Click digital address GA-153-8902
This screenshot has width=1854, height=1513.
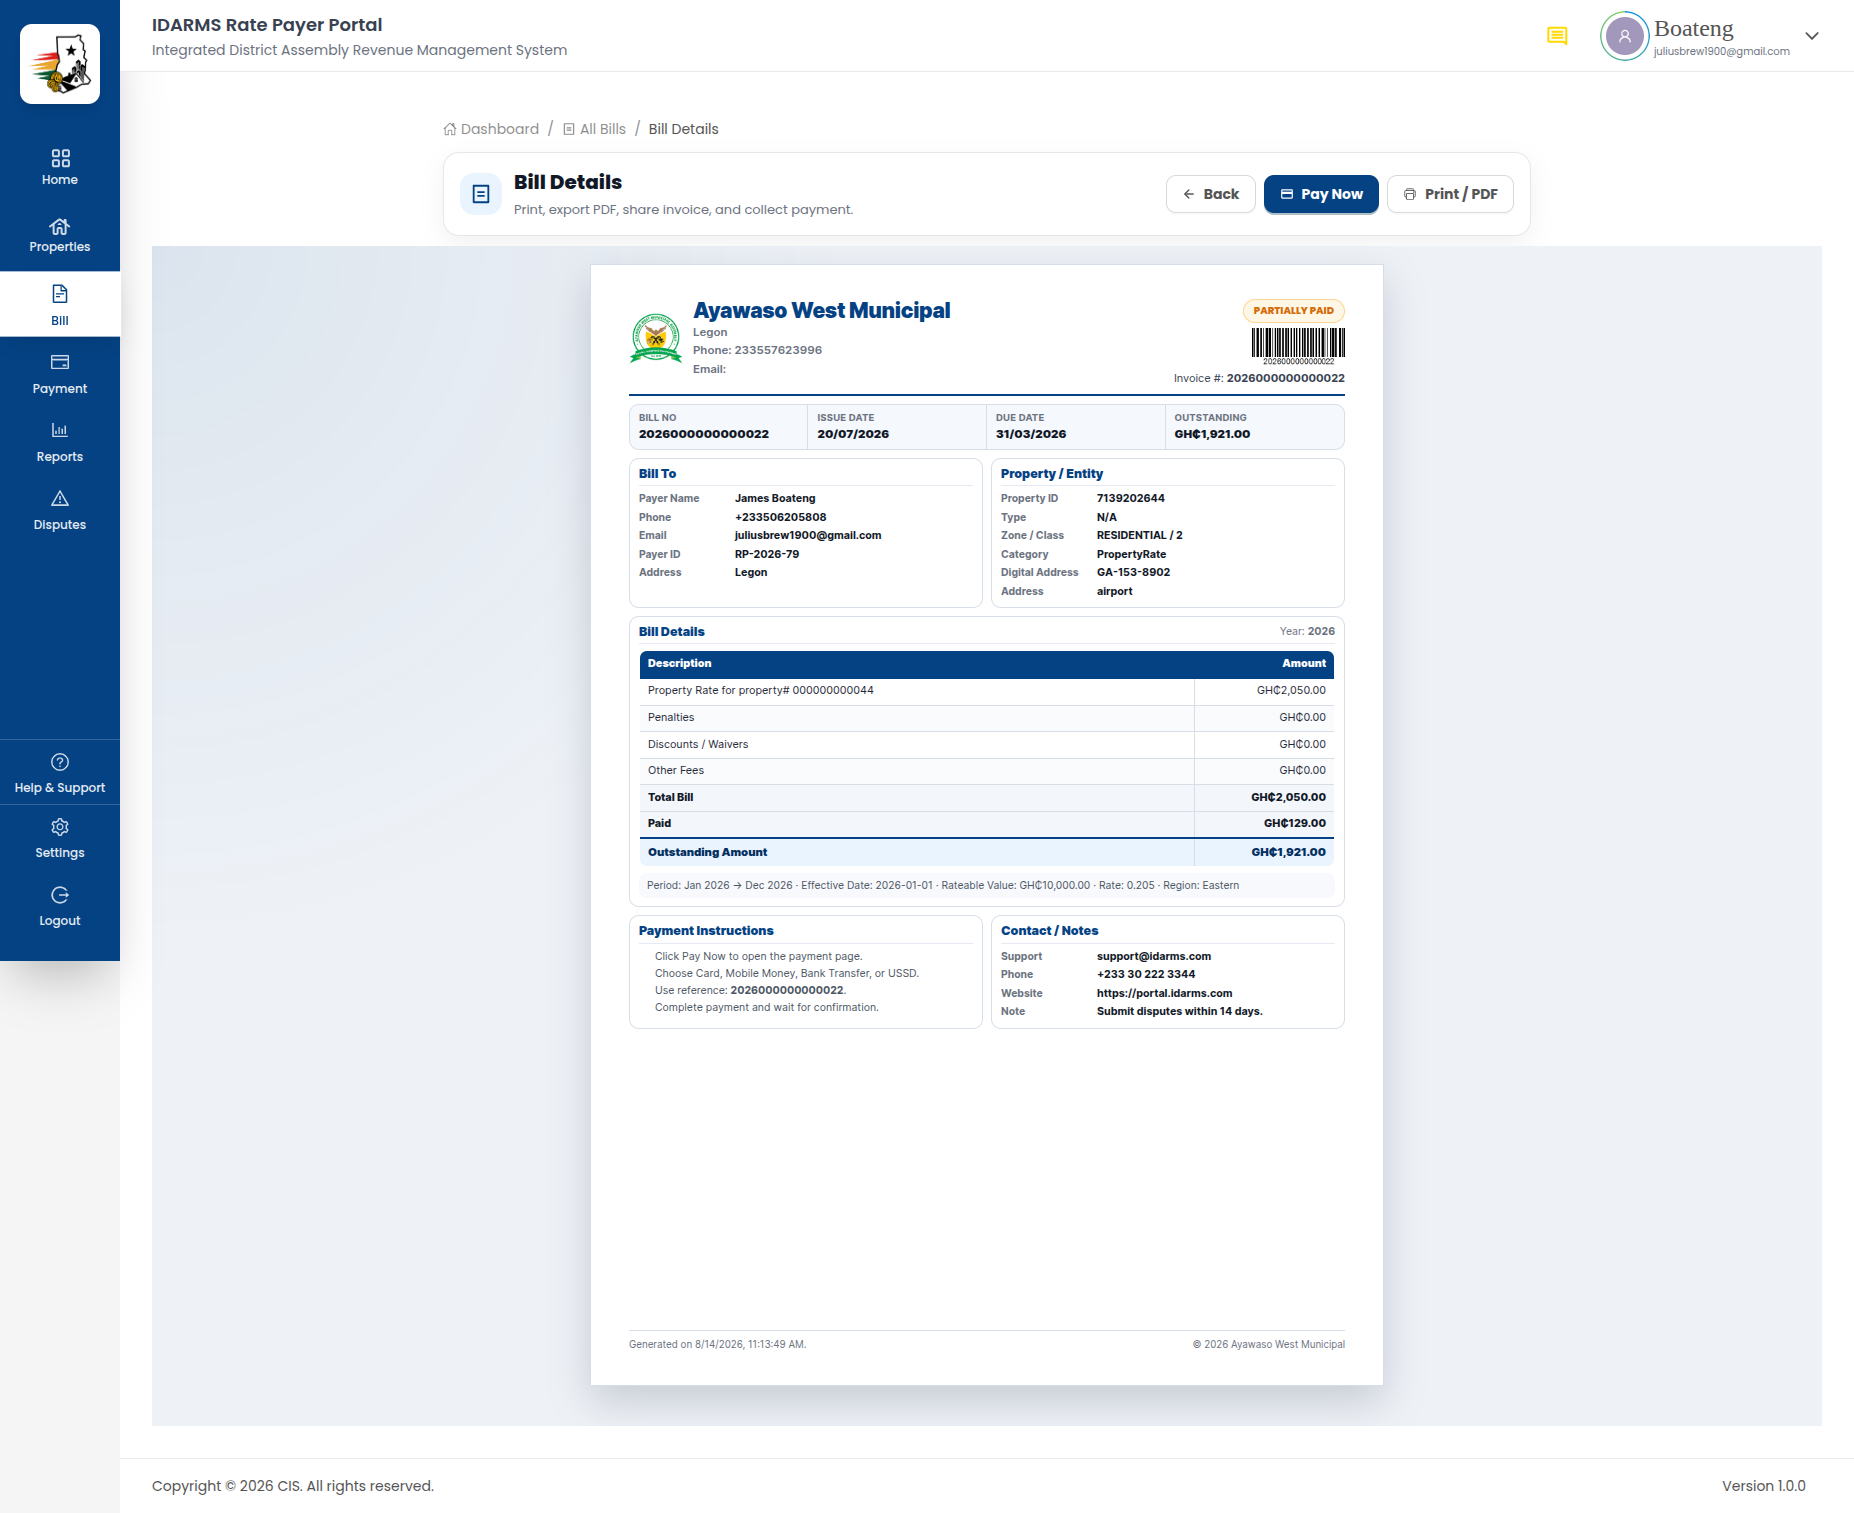coord(1133,572)
